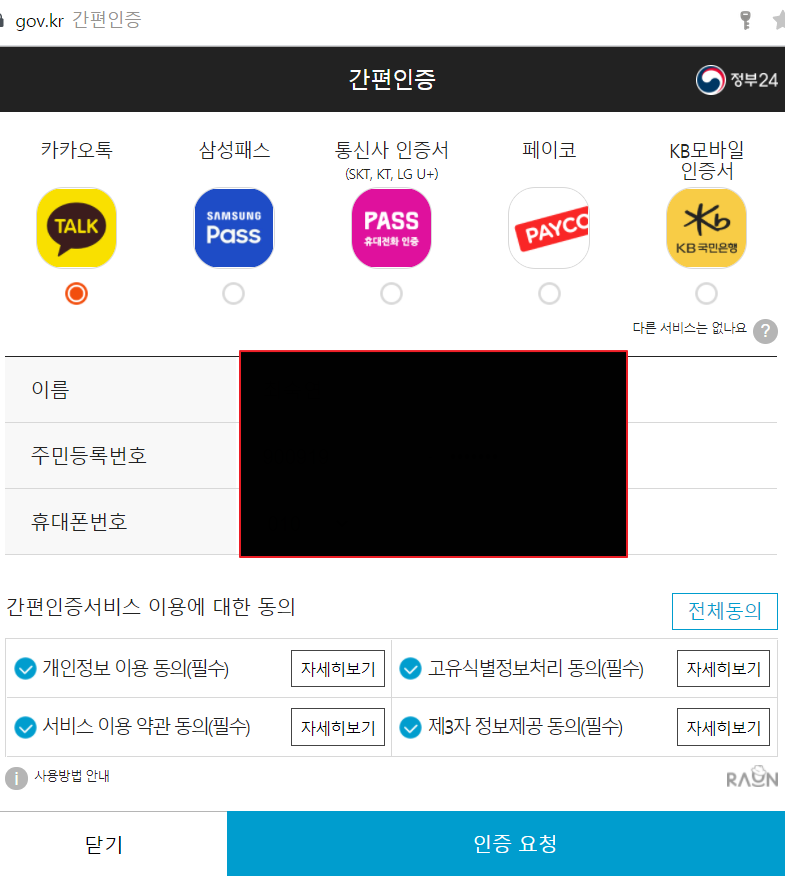Click the key icon in address bar
This screenshot has width=785, height=876.
click(x=745, y=20)
